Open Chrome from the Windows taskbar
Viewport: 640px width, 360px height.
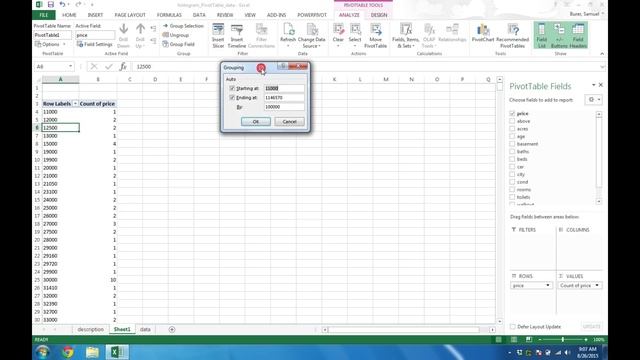pyautogui.click(x=68, y=352)
